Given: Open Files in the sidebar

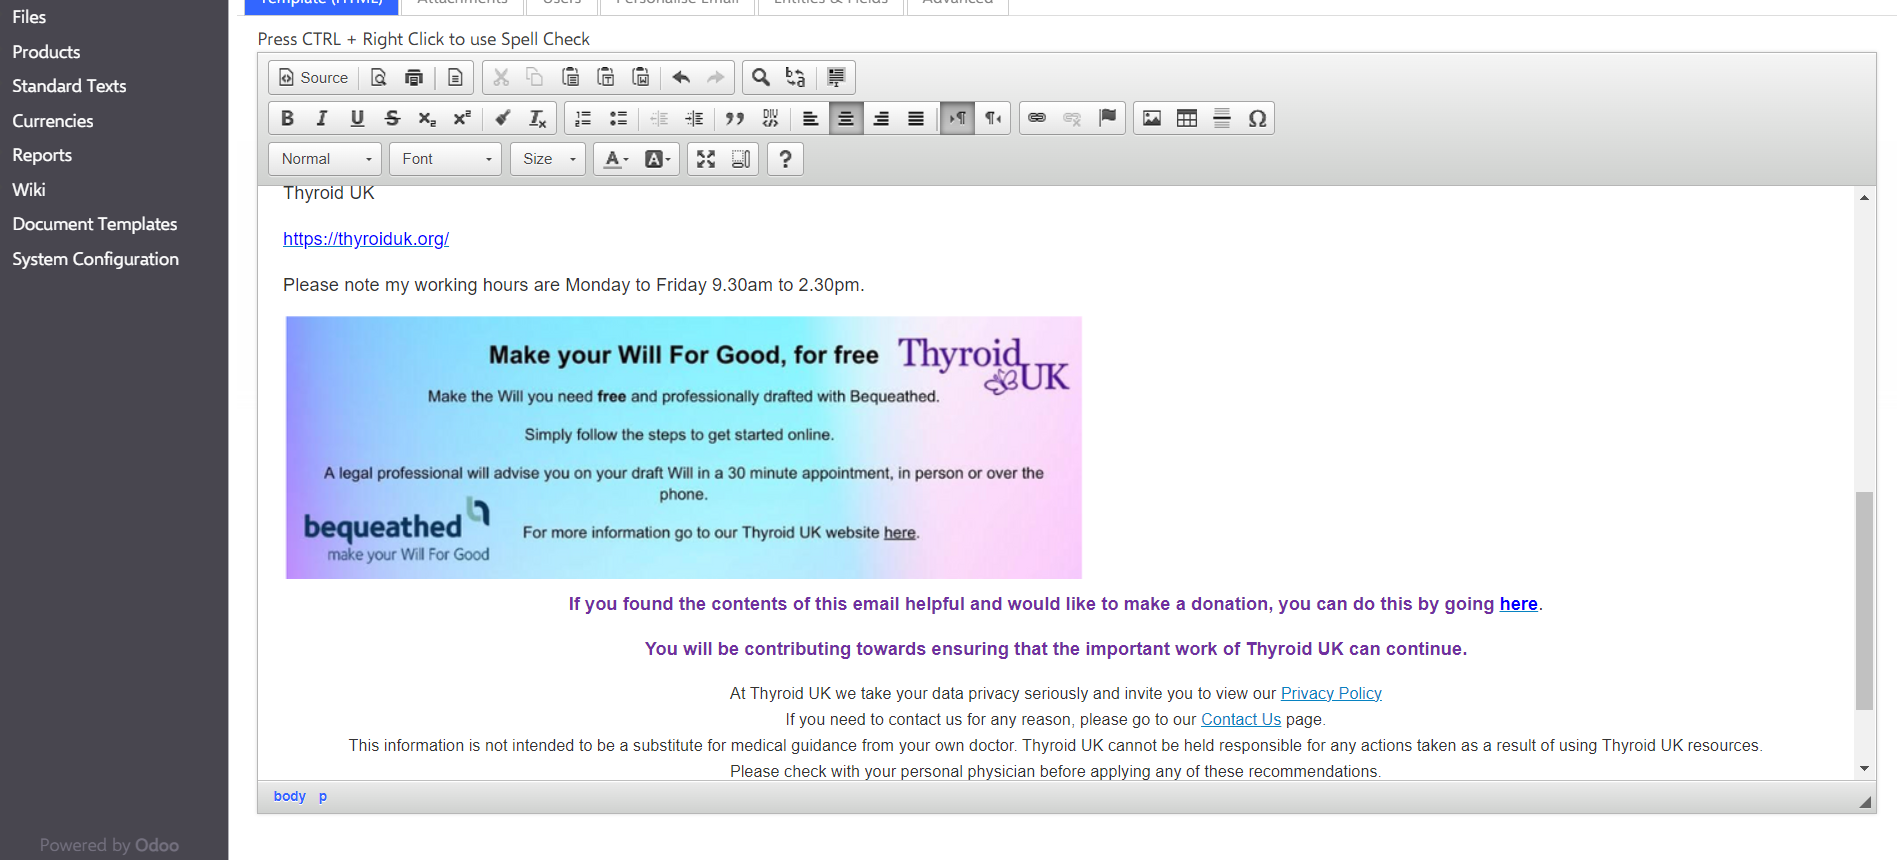Looking at the screenshot, I should coord(29,17).
